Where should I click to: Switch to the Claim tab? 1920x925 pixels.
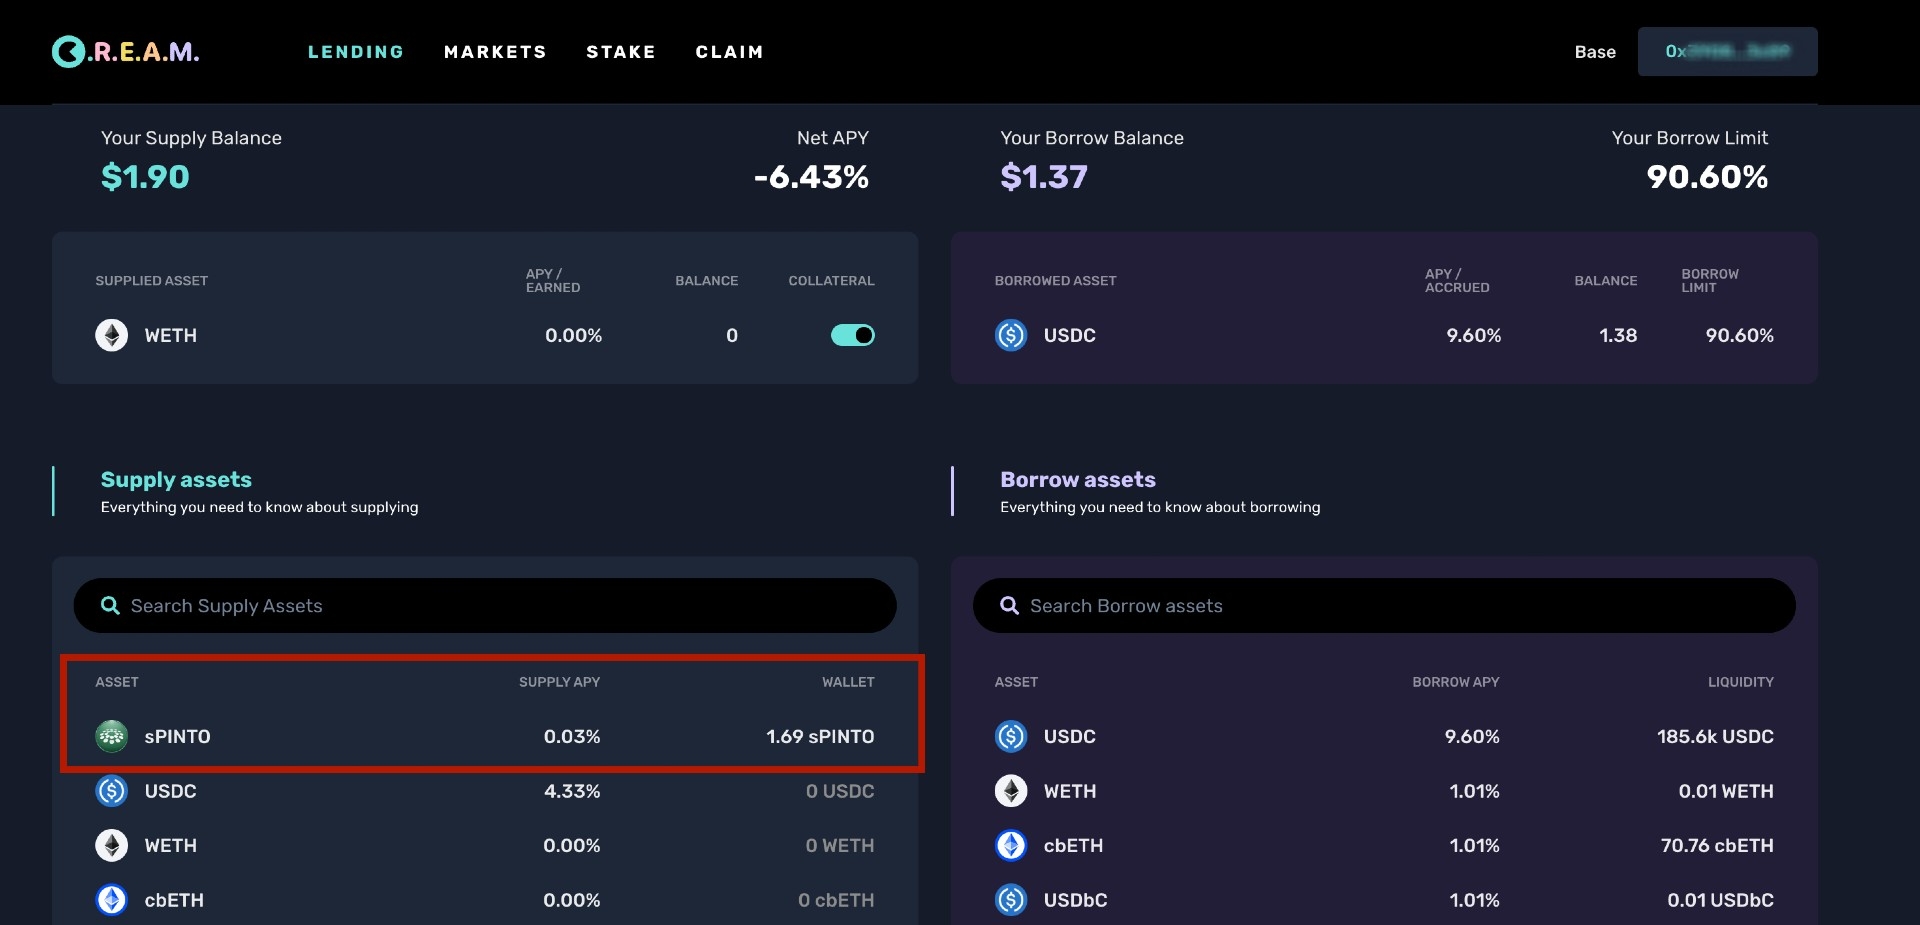tap(729, 52)
